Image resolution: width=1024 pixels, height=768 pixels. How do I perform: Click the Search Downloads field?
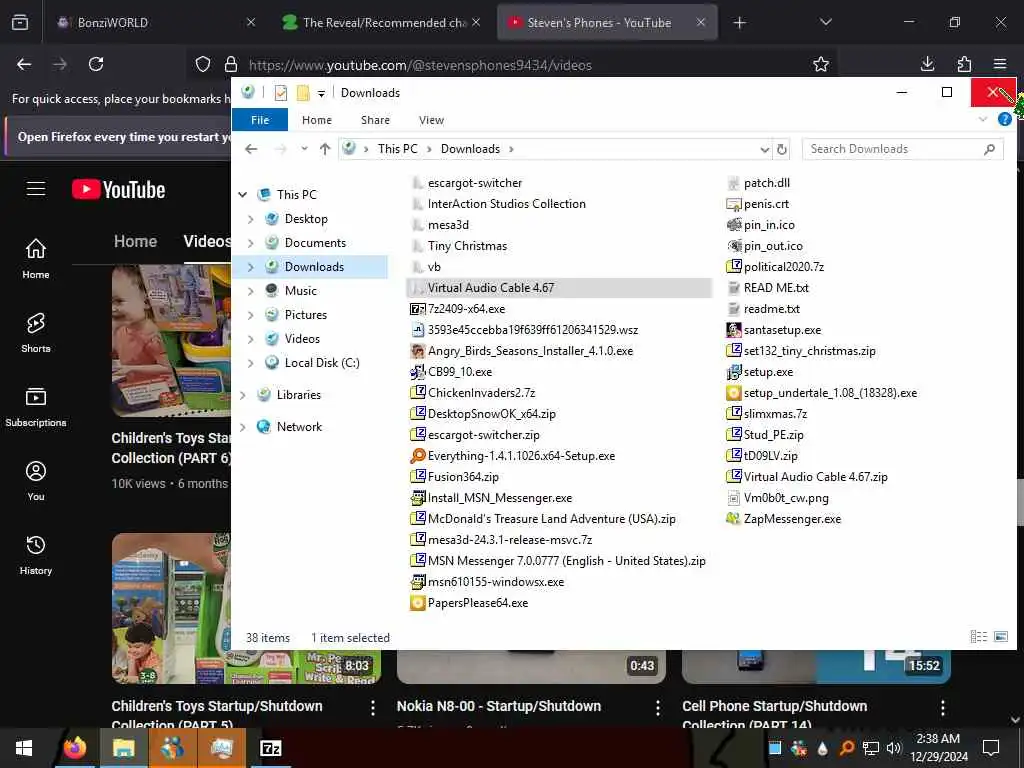[x=903, y=149]
